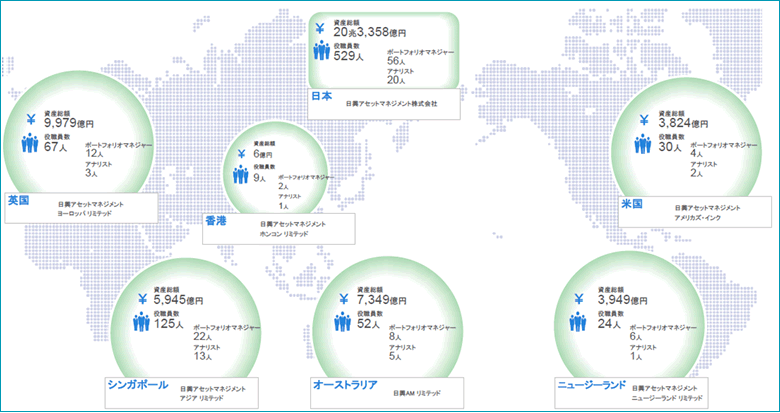The image size is (780, 413).
Task: Click the ニュージーランド リミテッド company text
Action: [x=667, y=398]
